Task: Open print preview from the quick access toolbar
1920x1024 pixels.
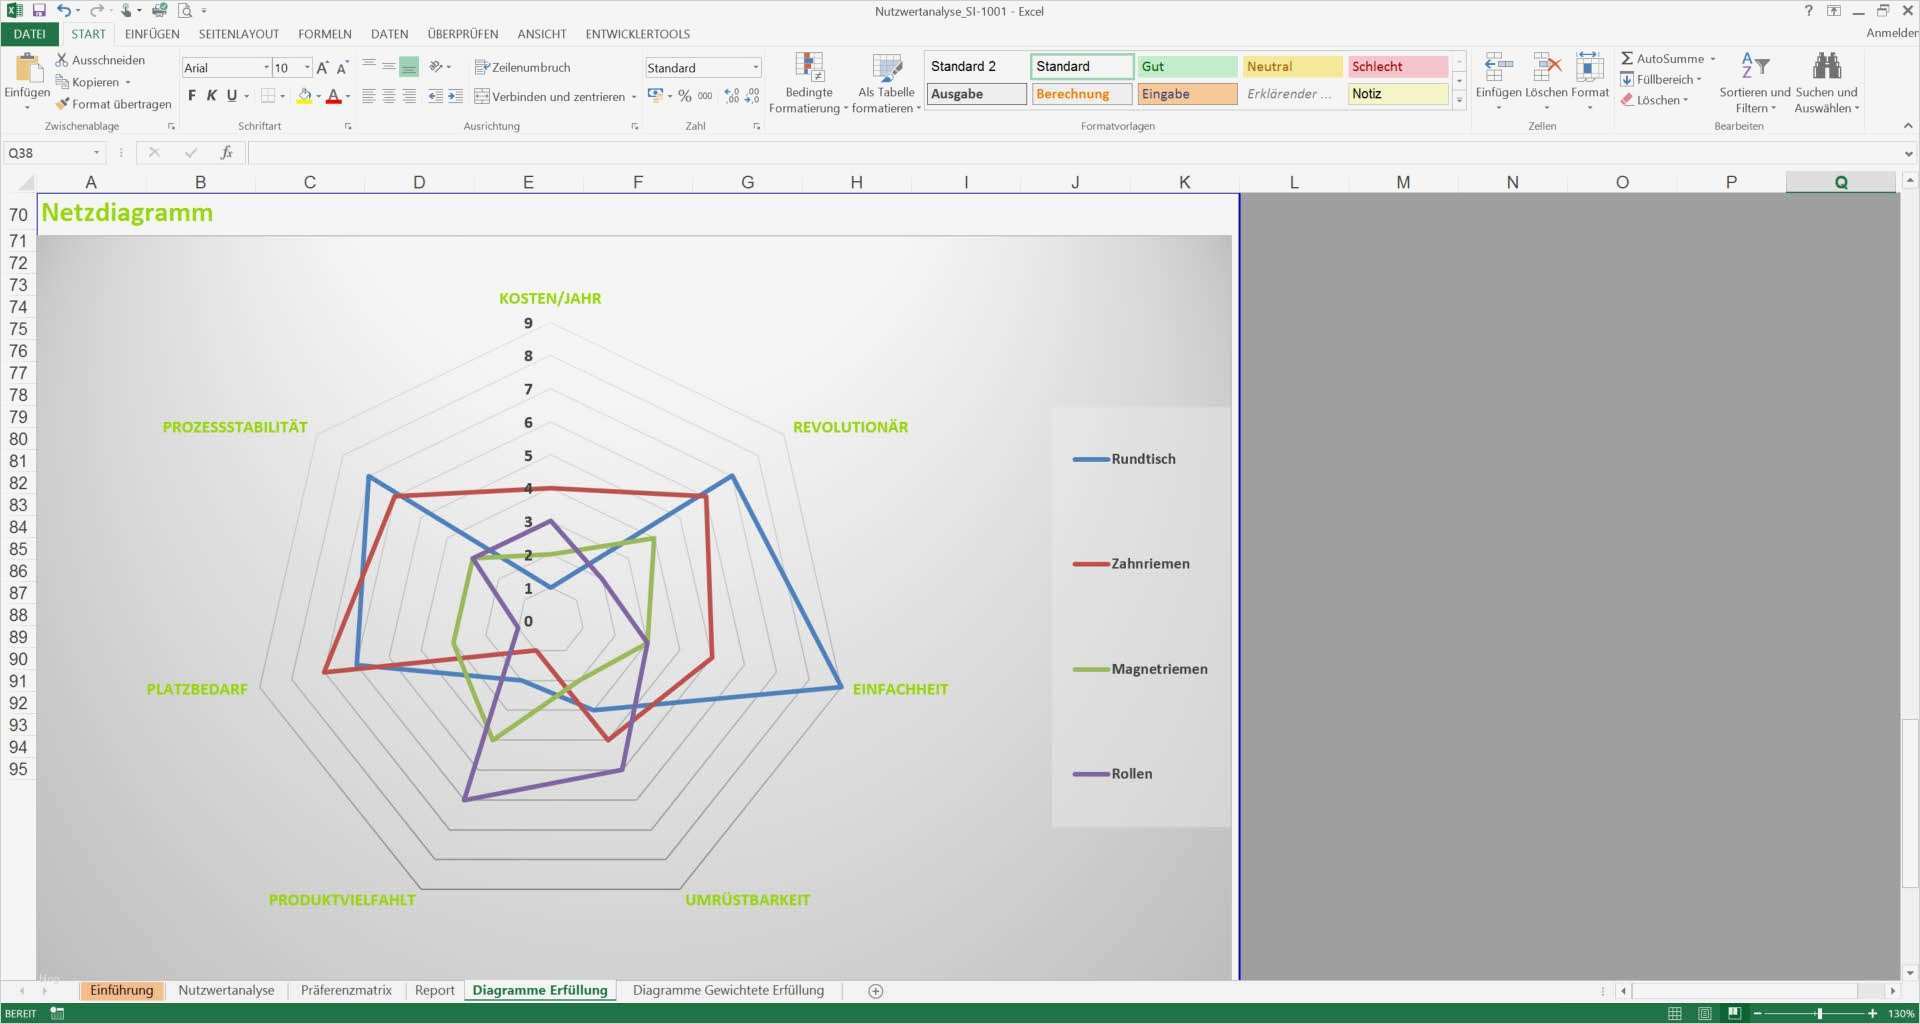Action: point(185,11)
